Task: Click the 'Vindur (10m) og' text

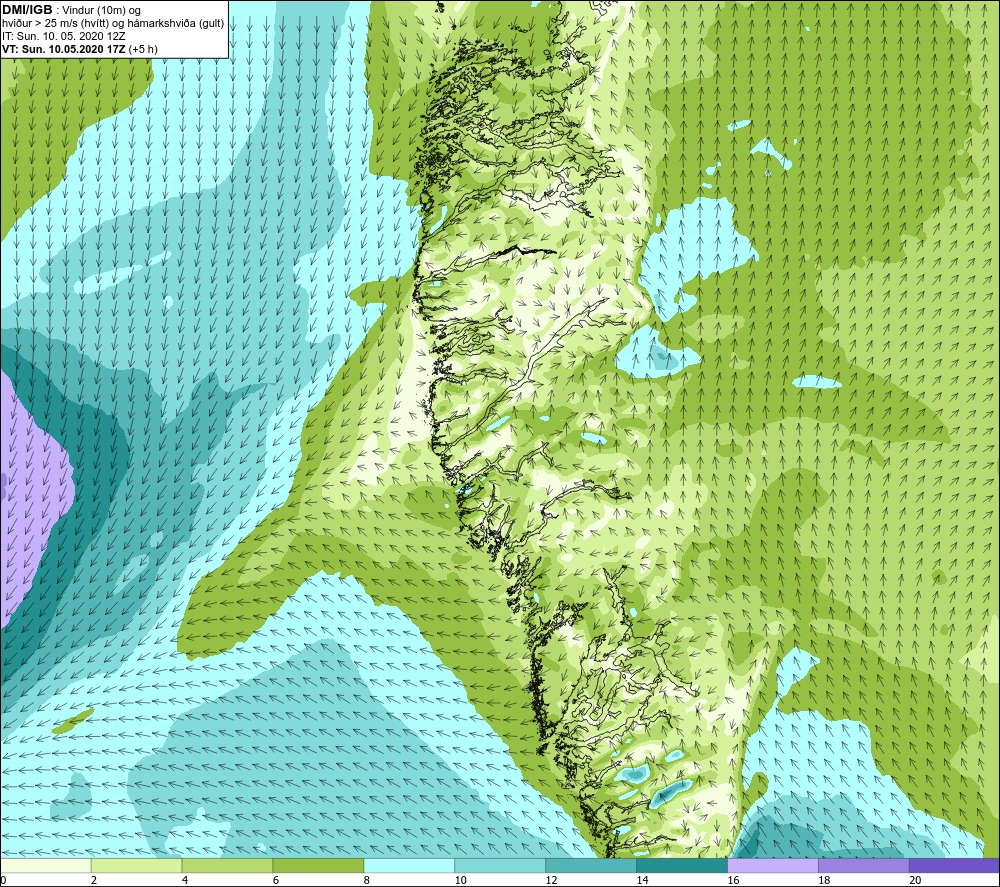Action: click(x=103, y=11)
